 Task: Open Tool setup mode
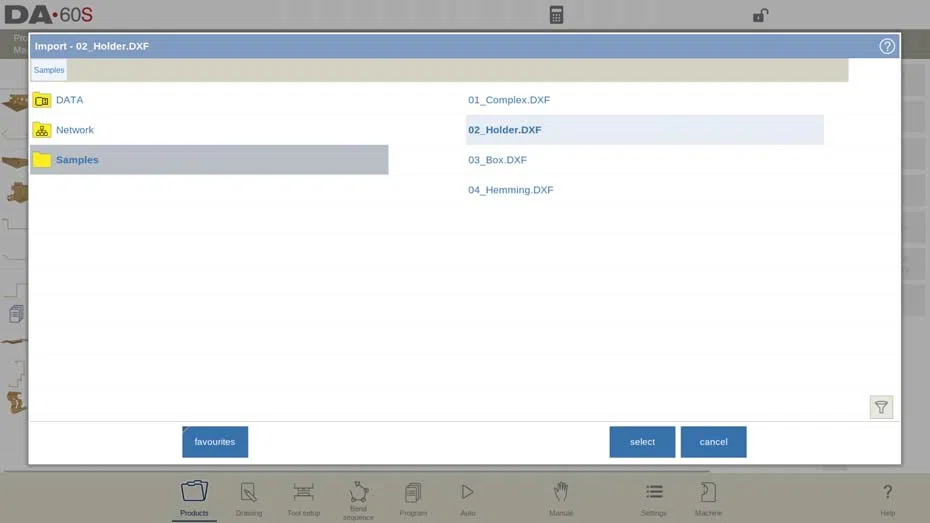click(303, 498)
